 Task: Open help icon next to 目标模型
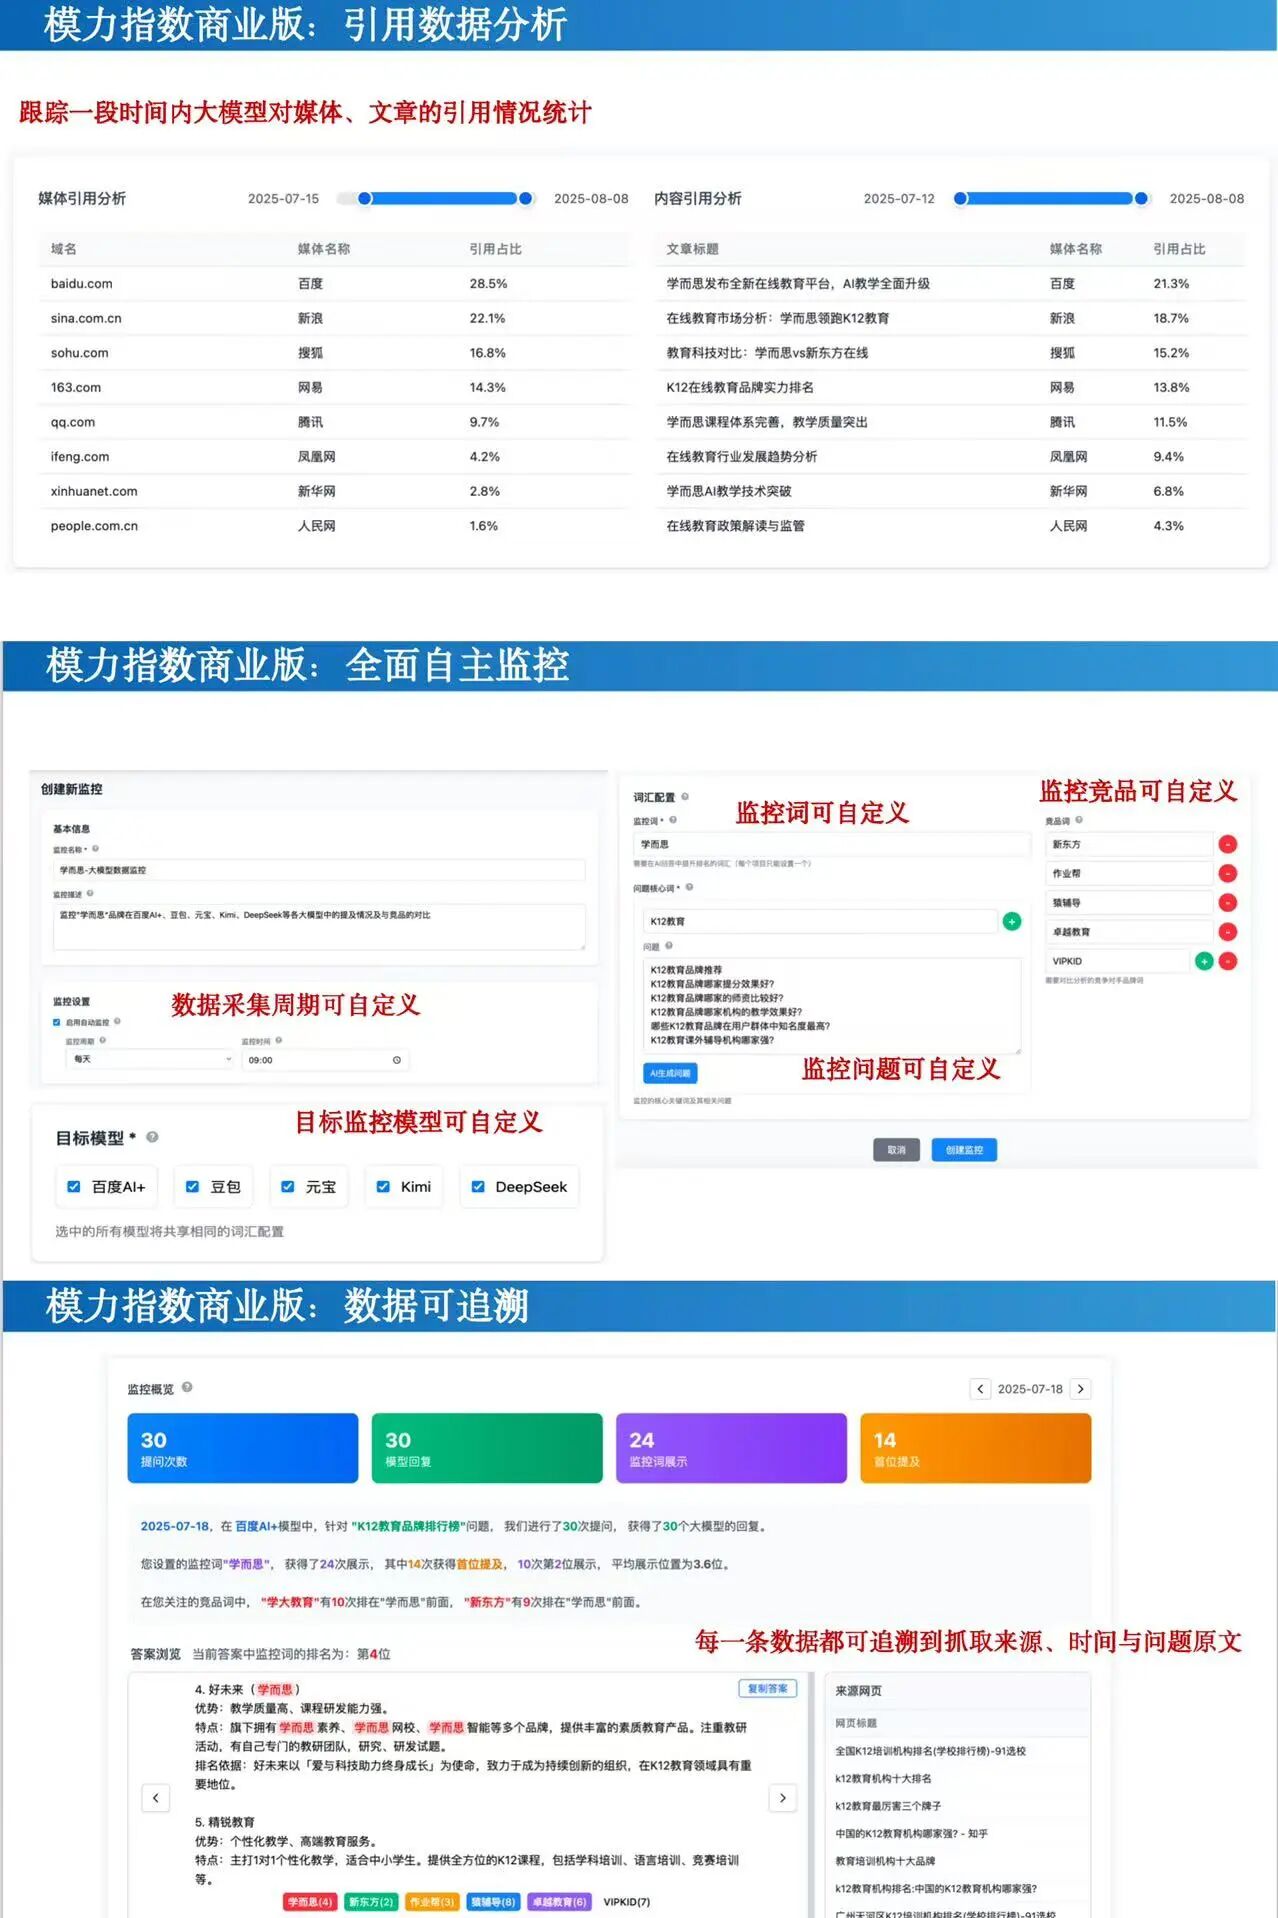pos(152,1137)
